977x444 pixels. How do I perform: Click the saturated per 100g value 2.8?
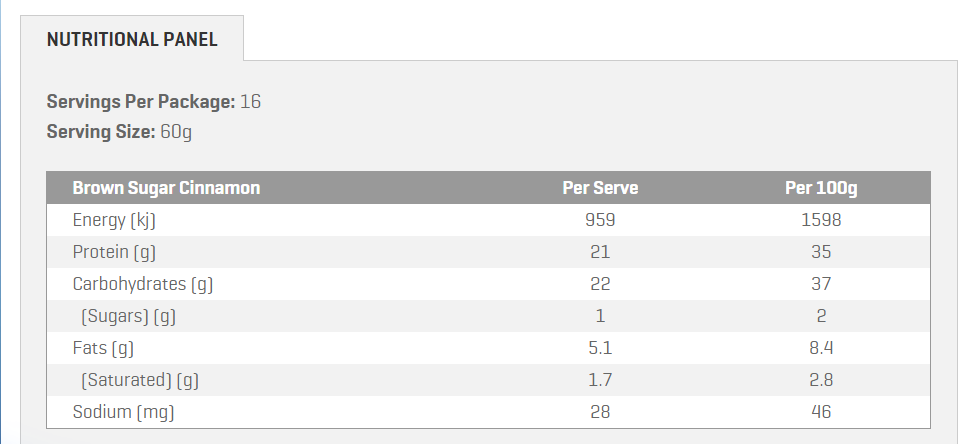coord(821,380)
